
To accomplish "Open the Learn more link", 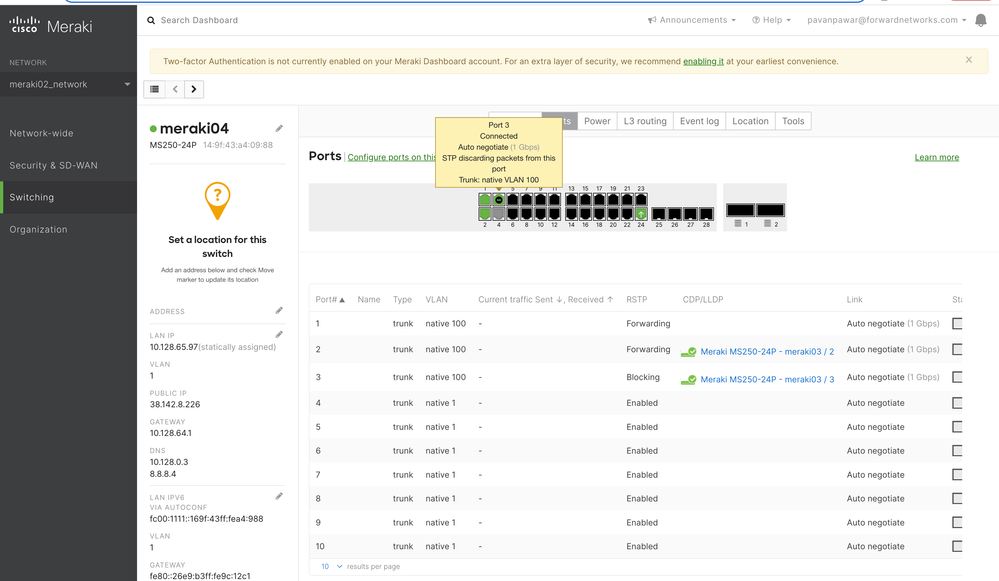I will pos(936,157).
